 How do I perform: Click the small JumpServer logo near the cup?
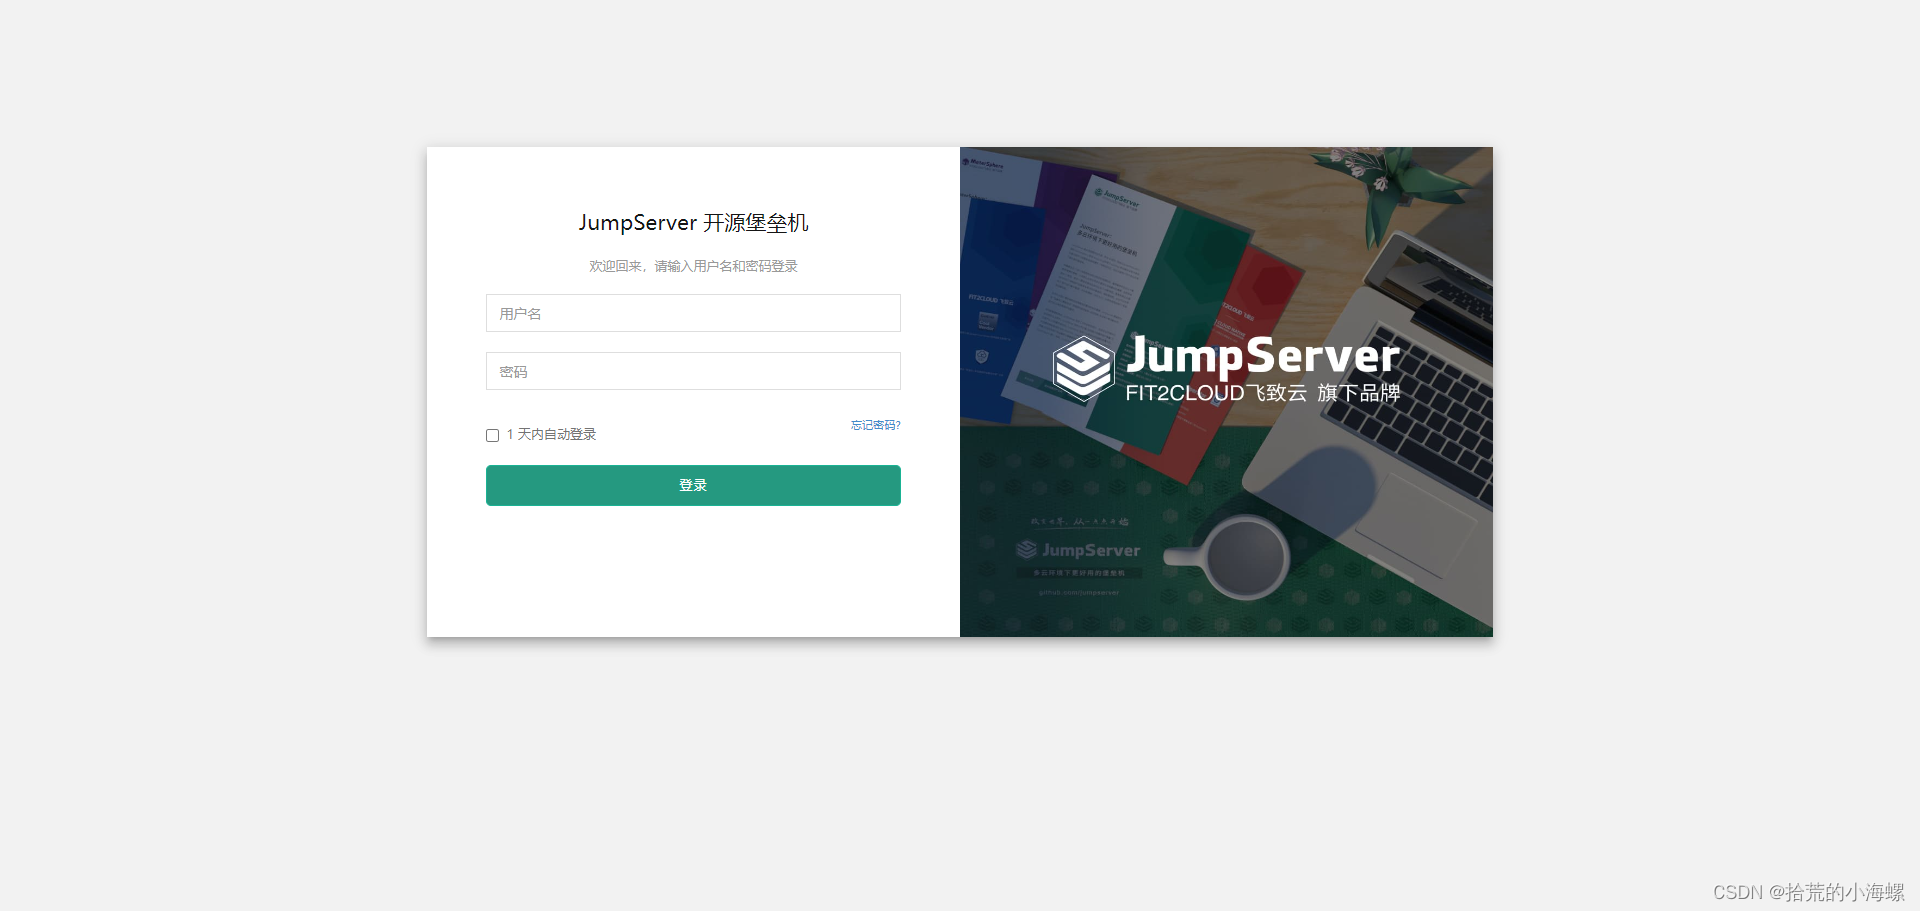point(1078,550)
